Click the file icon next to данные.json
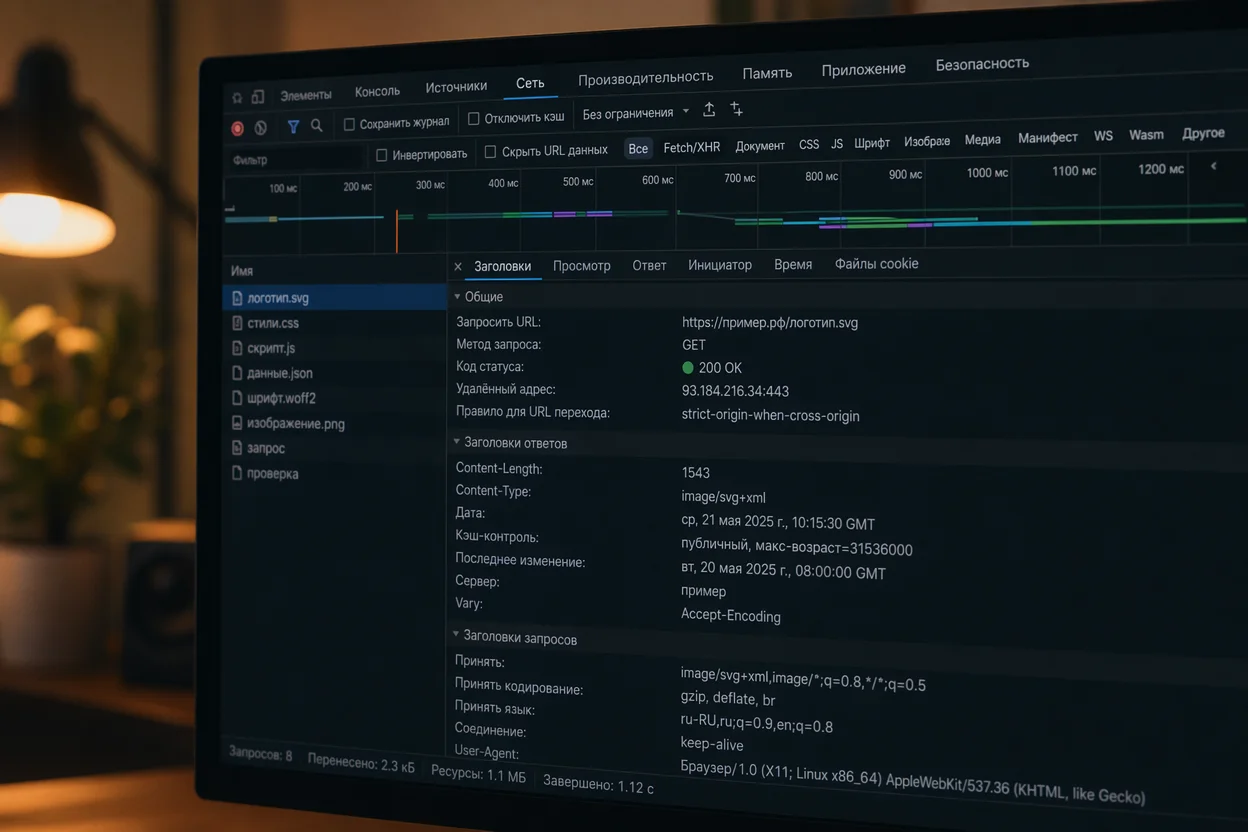Image resolution: width=1248 pixels, height=832 pixels. click(237, 373)
